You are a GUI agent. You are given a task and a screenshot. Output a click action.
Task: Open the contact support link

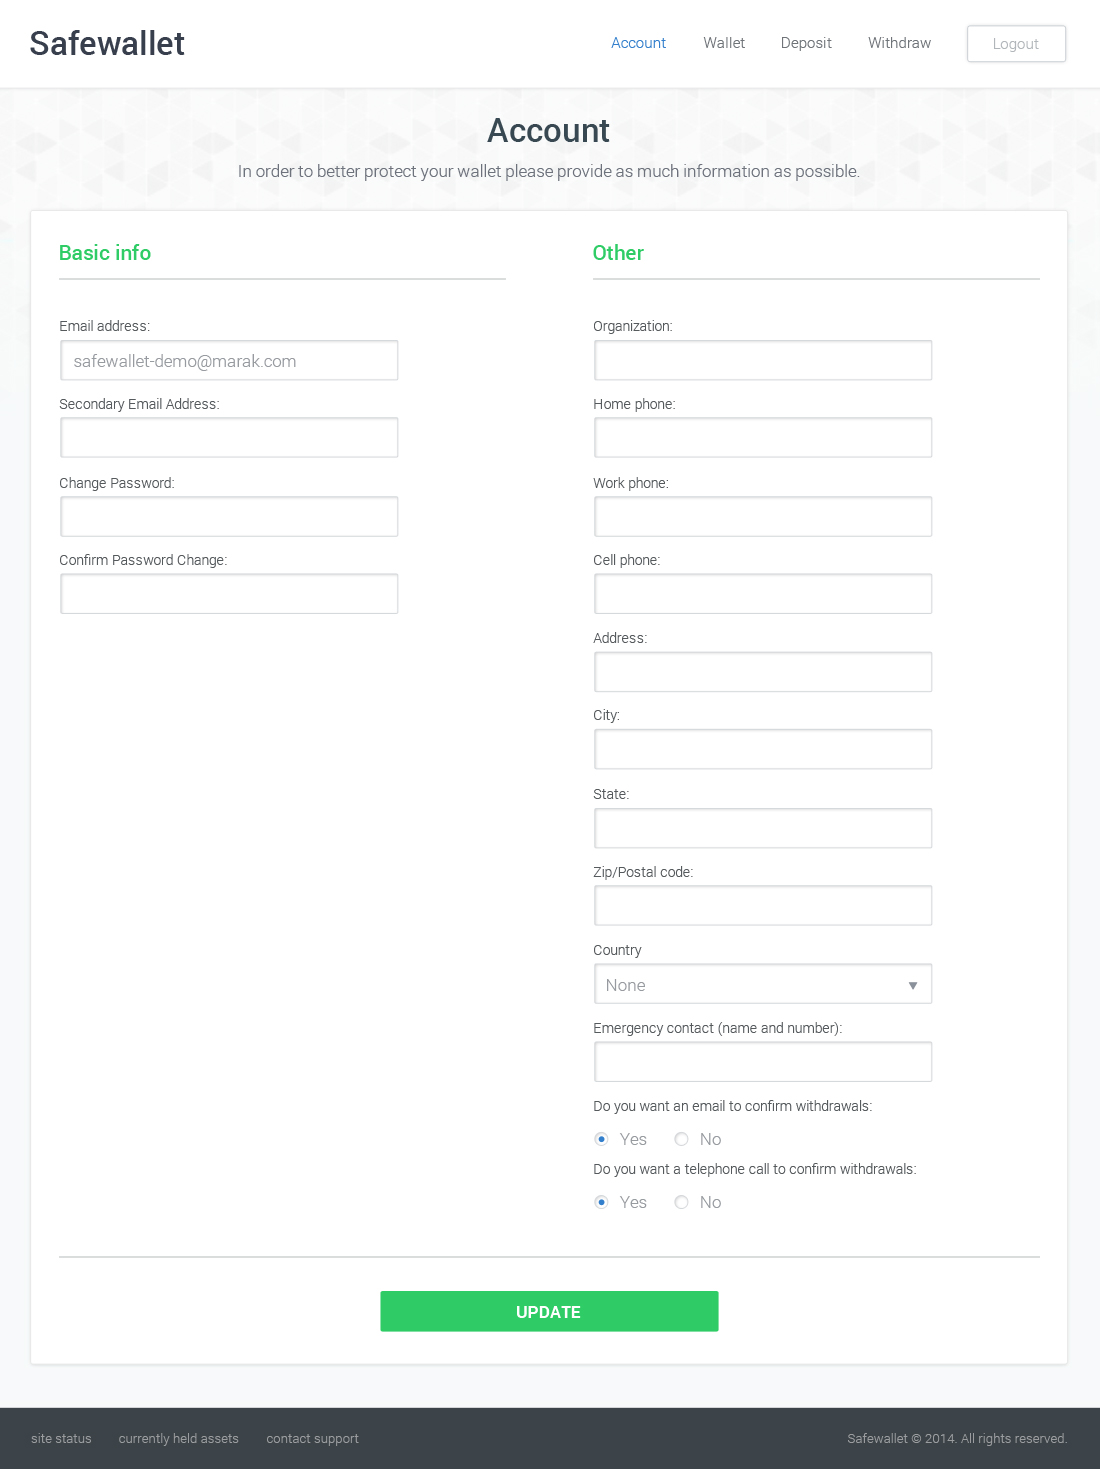click(x=312, y=1438)
